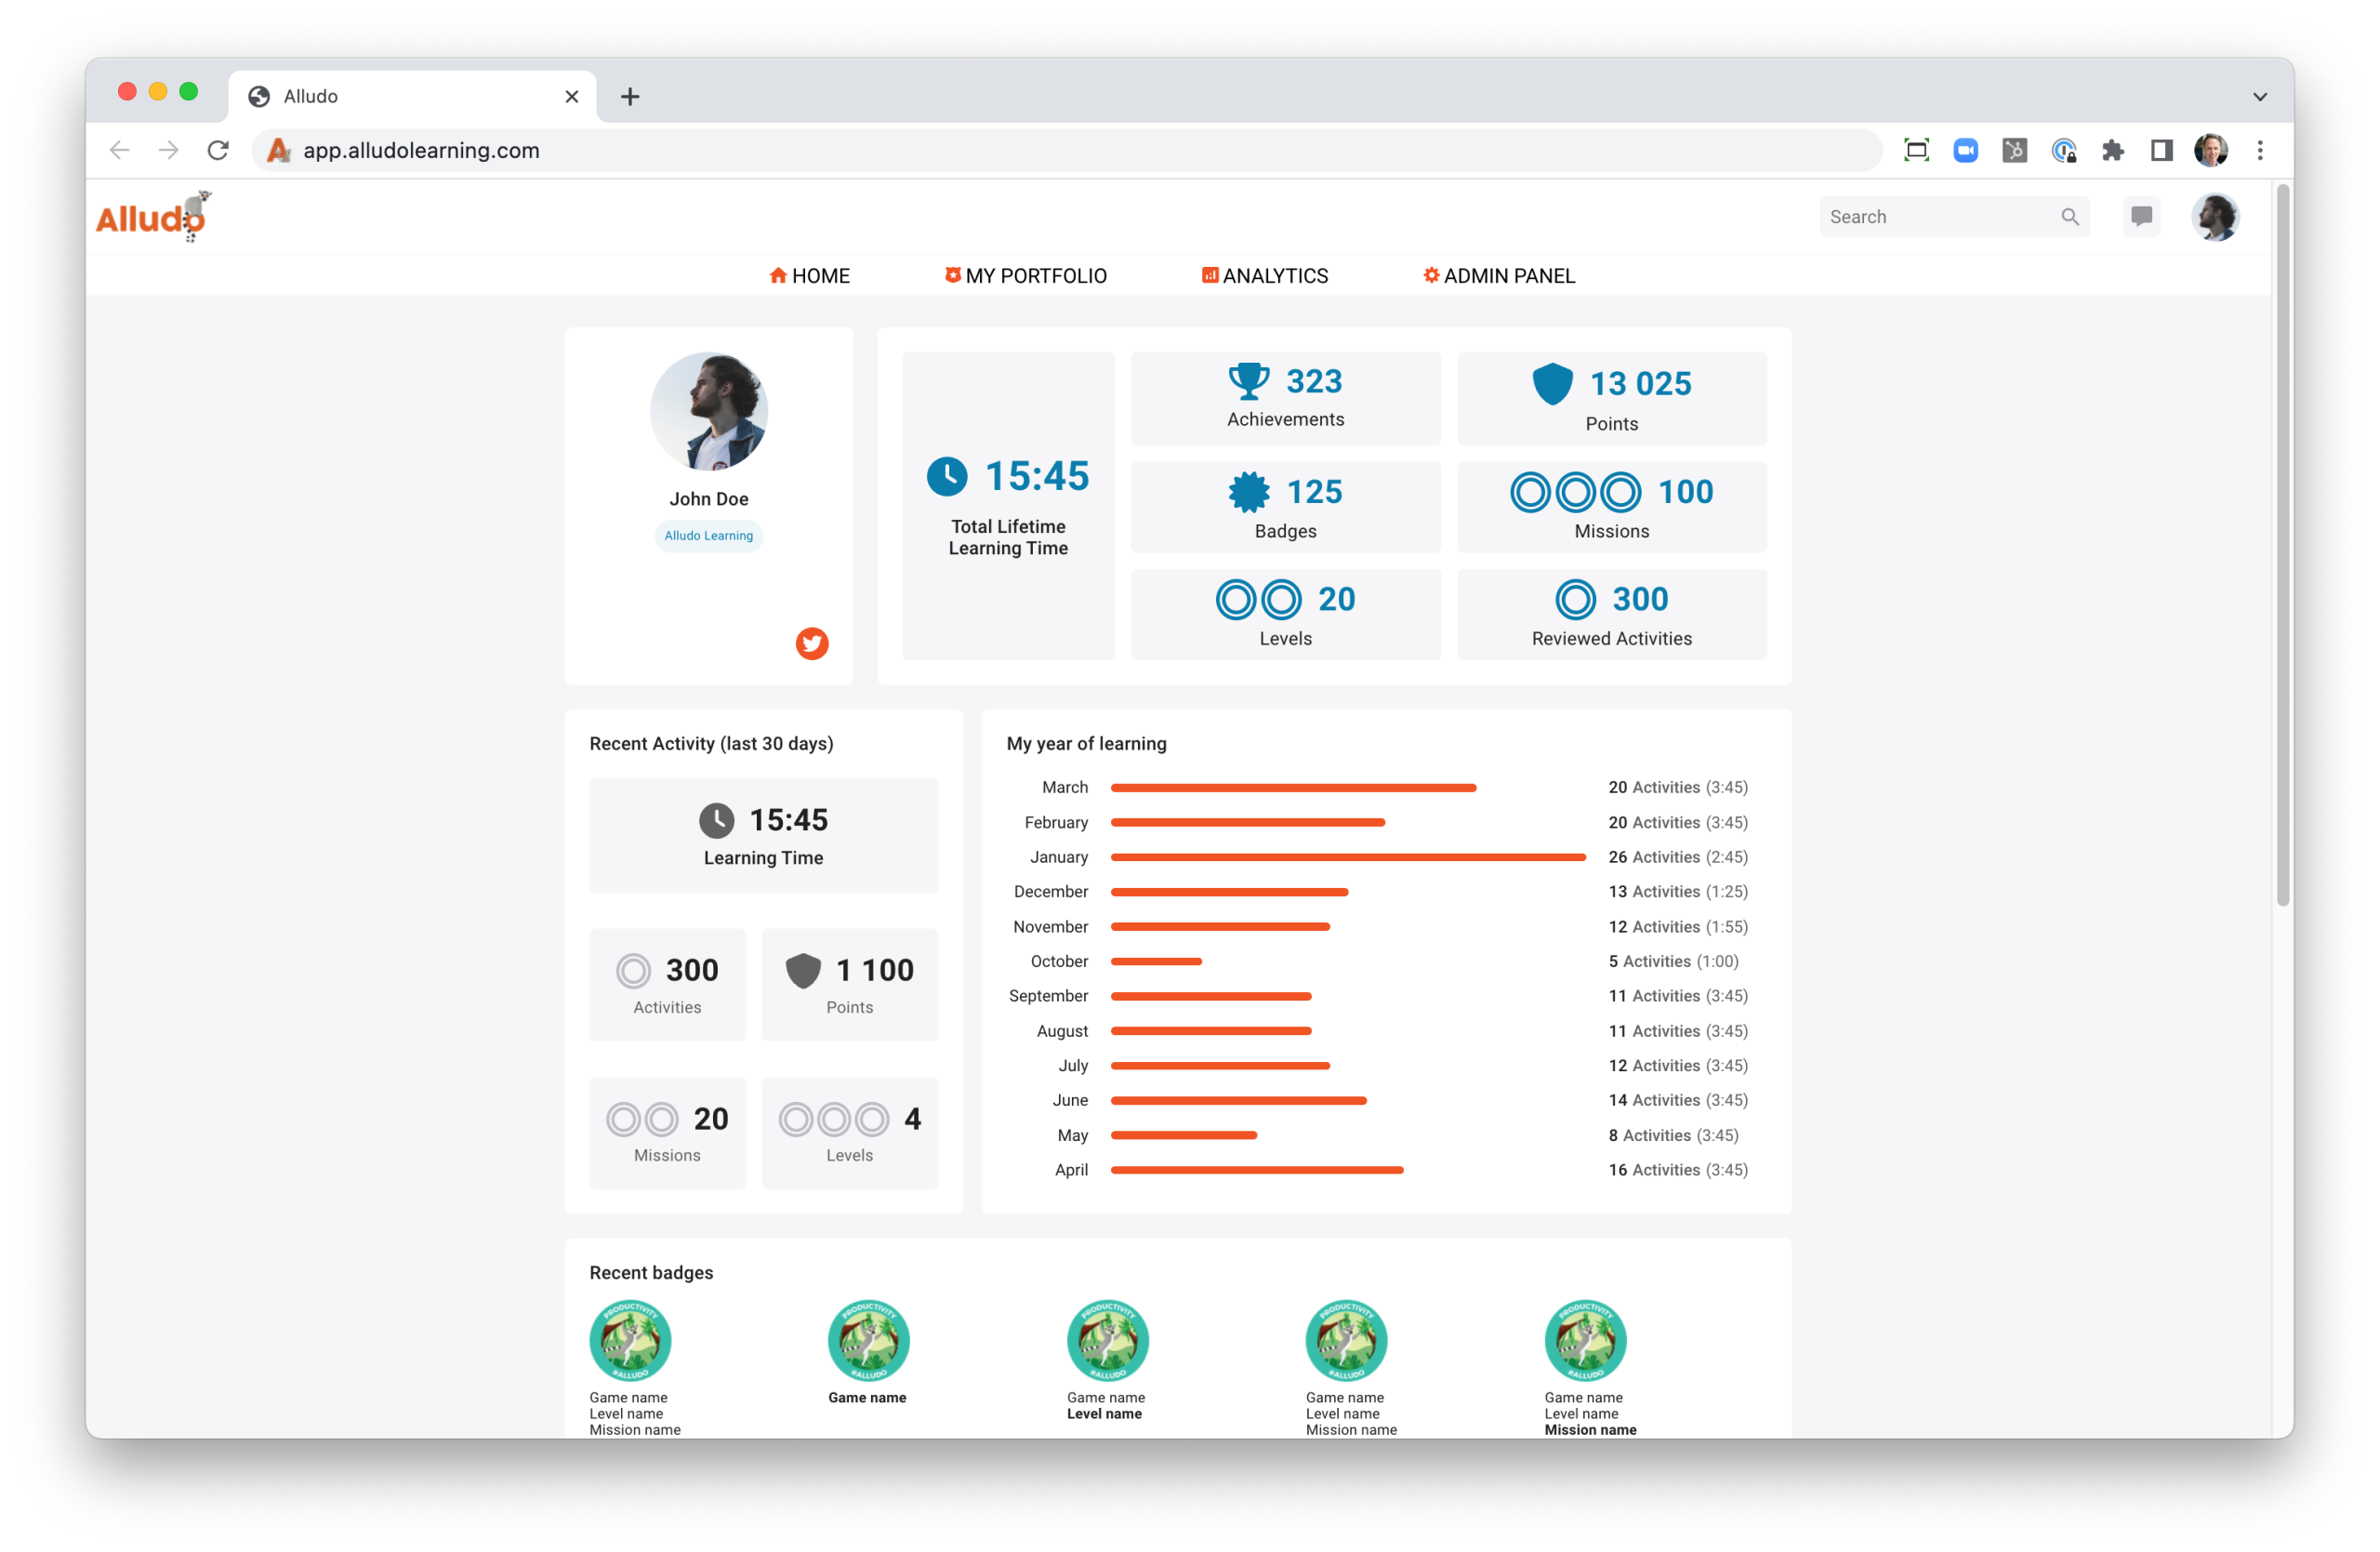Click the page vertical scrollbar
This screenshot has width=2380, height=1552.
click(2282, 545)
